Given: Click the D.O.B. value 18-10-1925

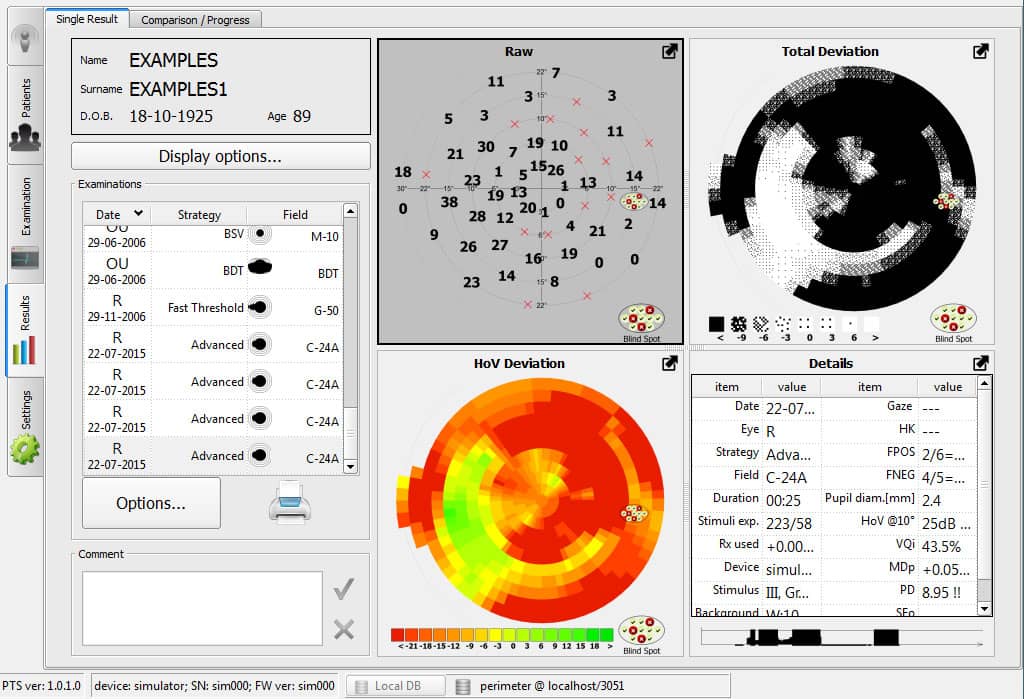Looking at the screenshot, I should coord(171,116).
